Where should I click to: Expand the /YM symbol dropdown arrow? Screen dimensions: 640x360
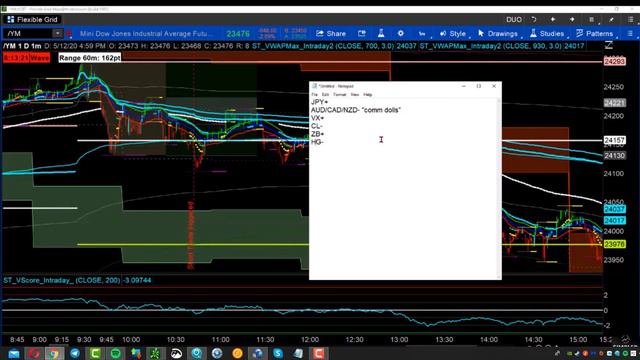click(58, 33)
